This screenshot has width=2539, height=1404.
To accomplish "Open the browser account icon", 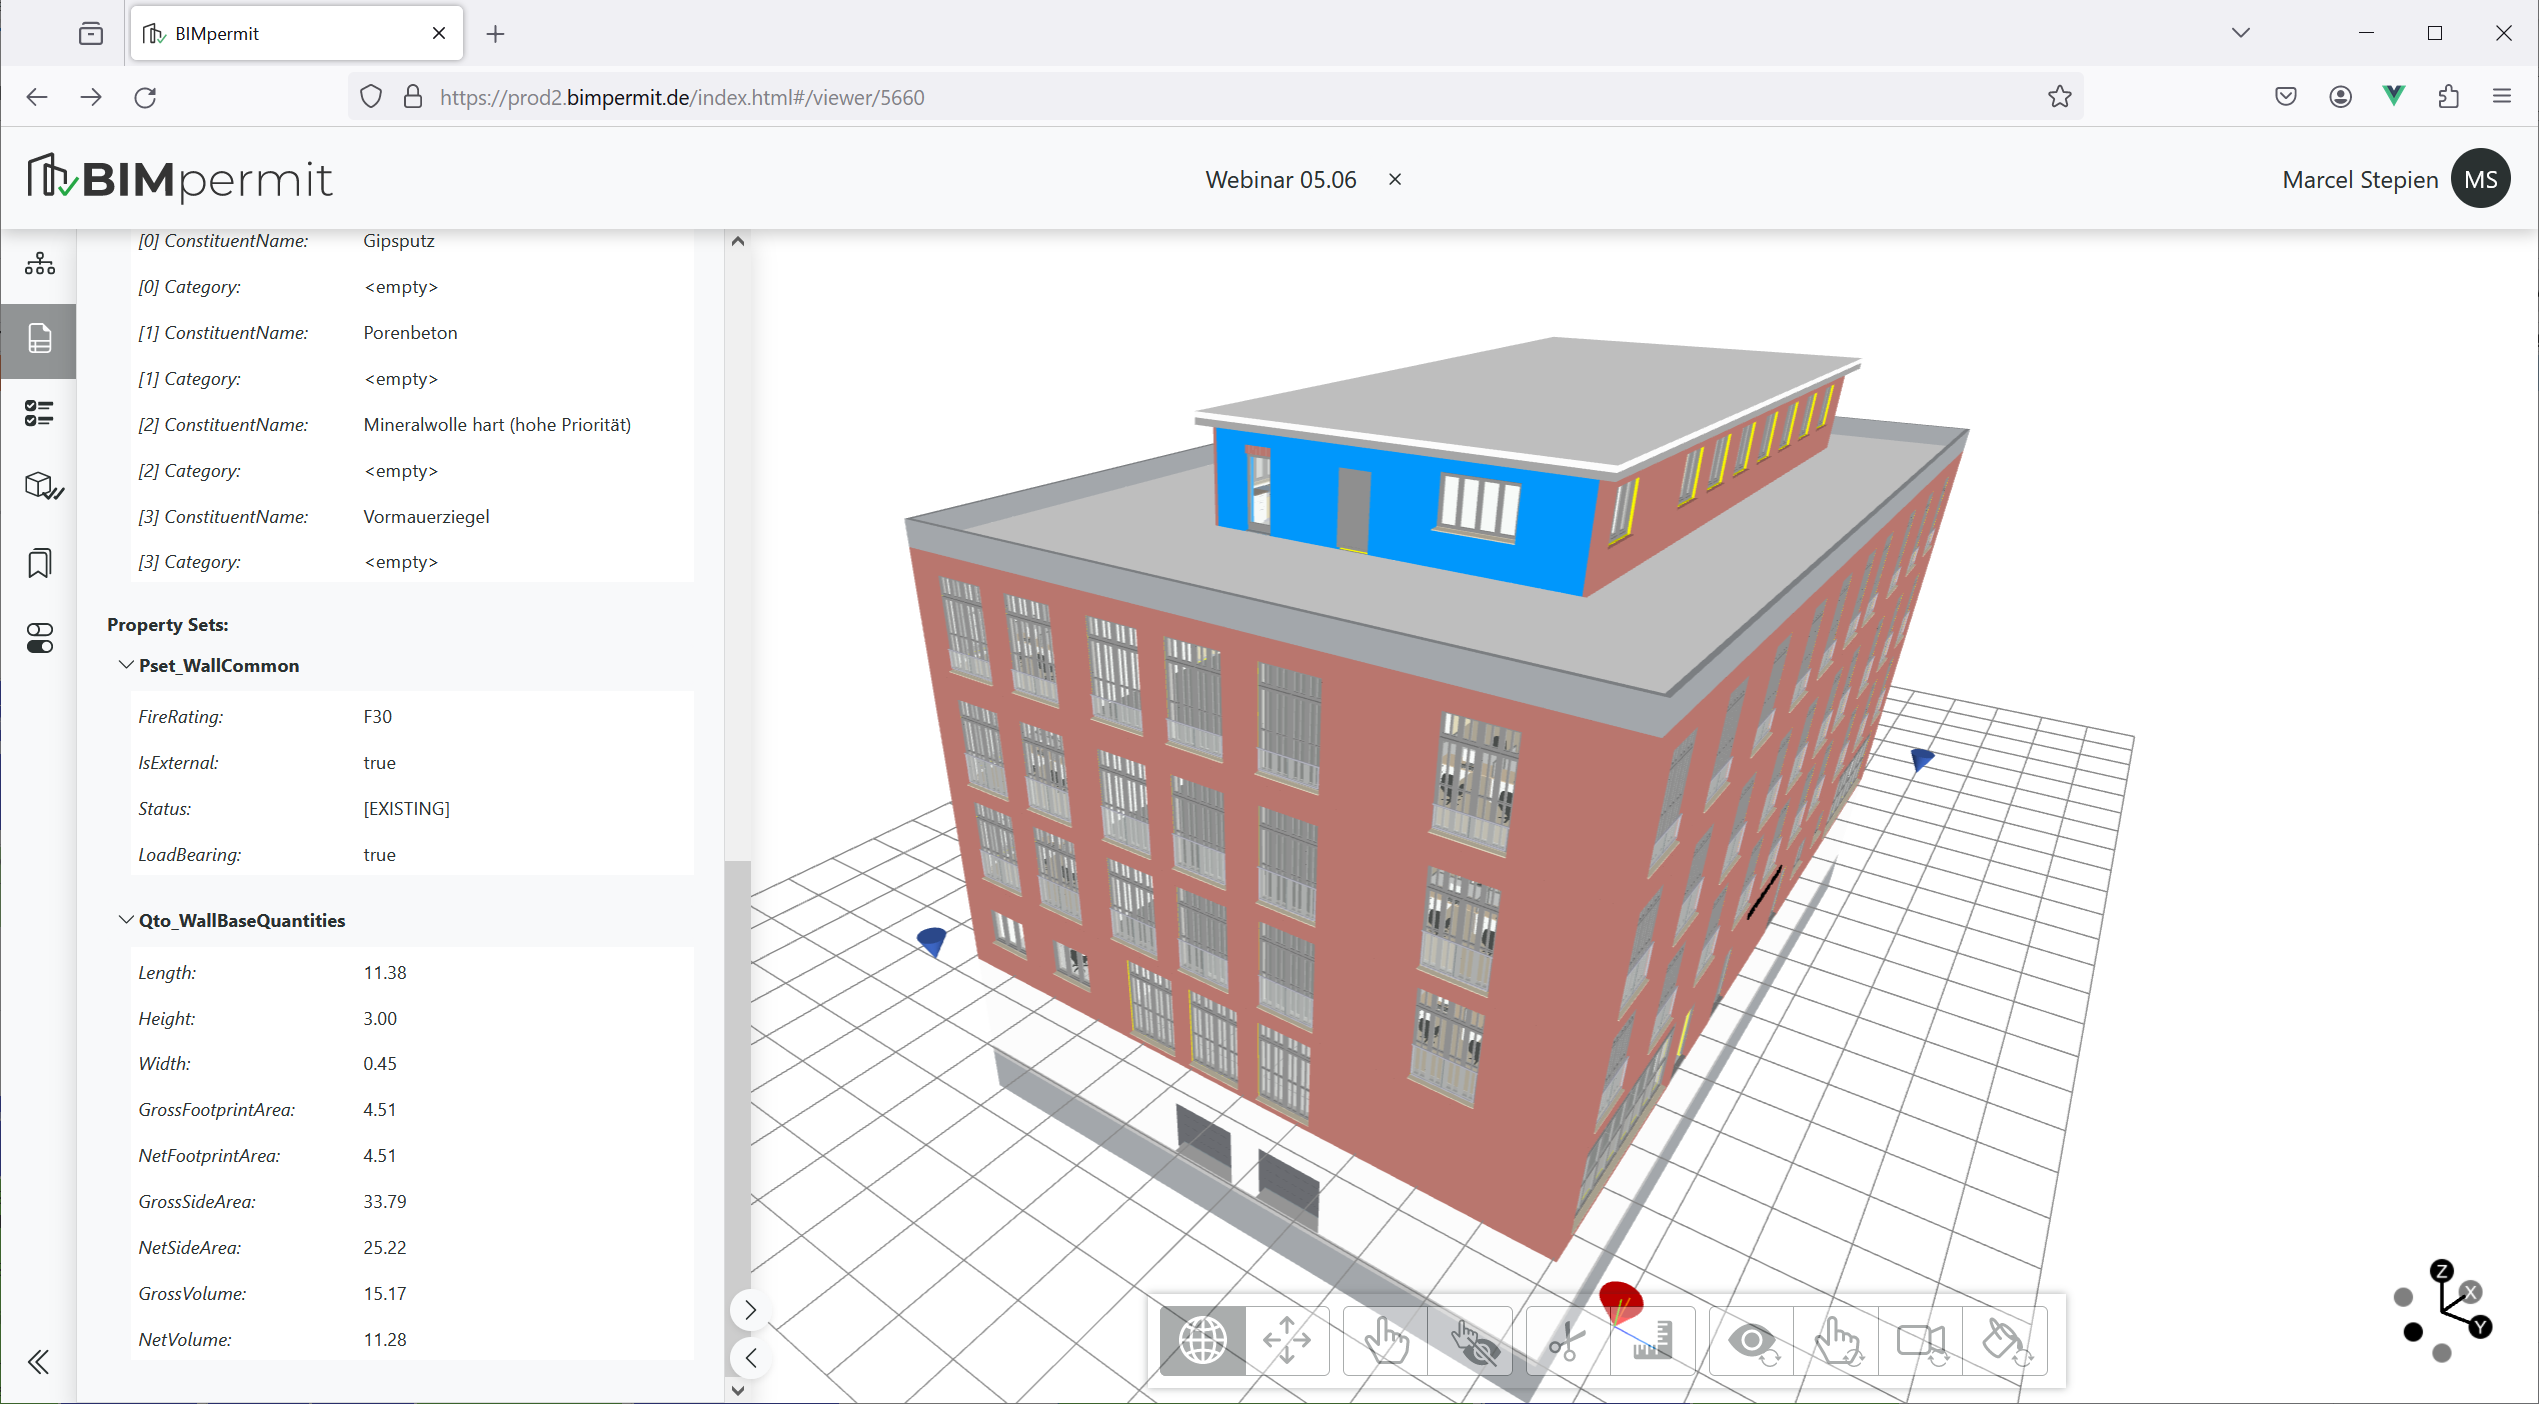I will pyautogui.click(x=2340, y=97).
